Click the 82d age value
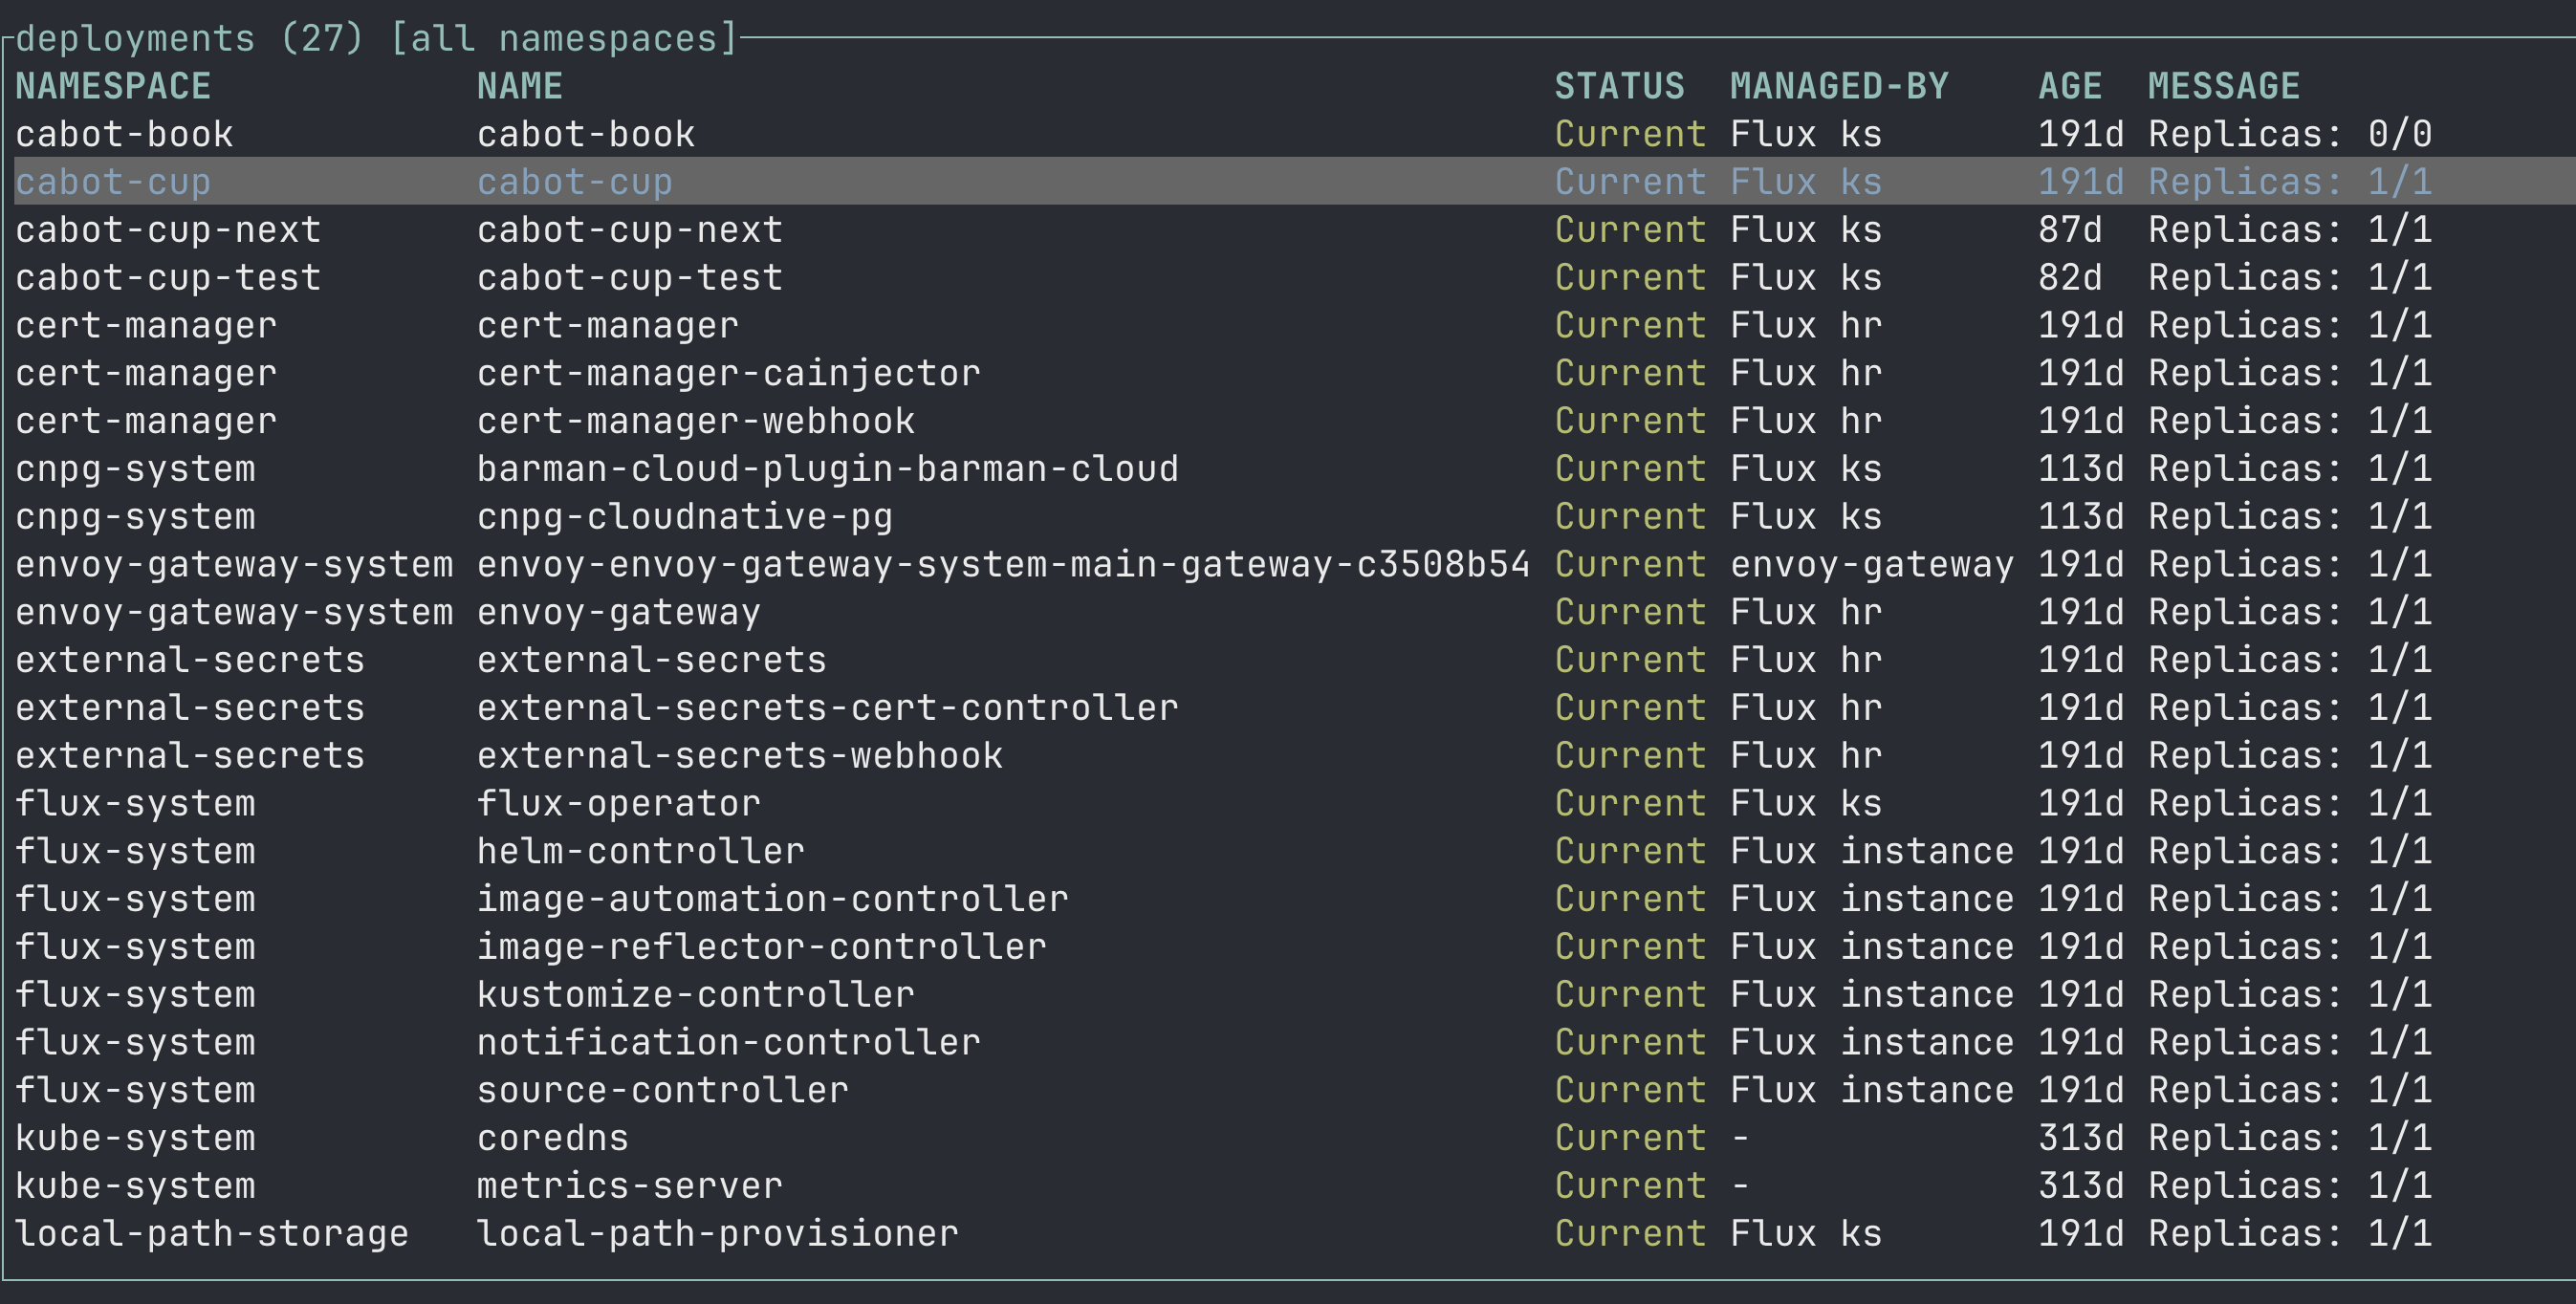Viewport: 2576px width, 1304px height. point(2071,277)
